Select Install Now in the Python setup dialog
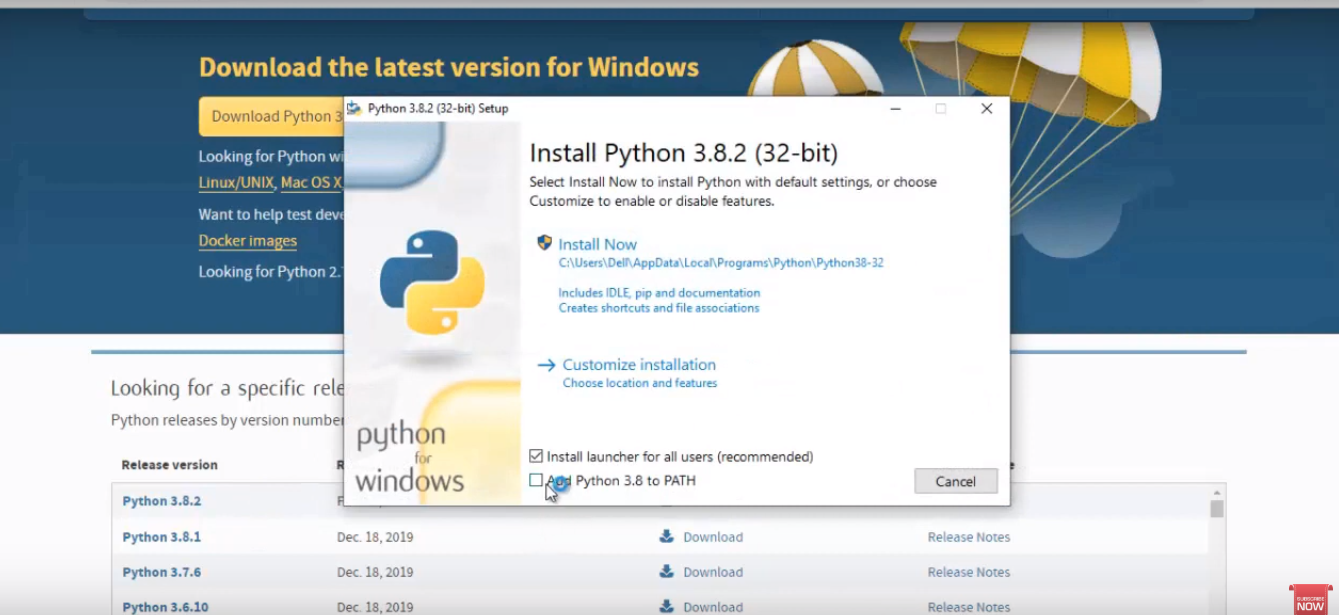Screen dimensions: 1339x615 click(x=597, y=243)
